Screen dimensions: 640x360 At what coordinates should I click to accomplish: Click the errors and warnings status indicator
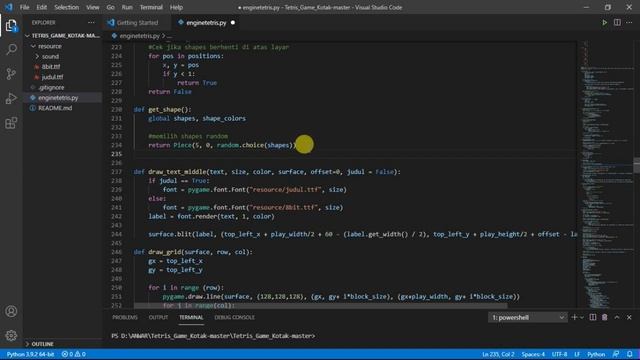tap(73, 354)
